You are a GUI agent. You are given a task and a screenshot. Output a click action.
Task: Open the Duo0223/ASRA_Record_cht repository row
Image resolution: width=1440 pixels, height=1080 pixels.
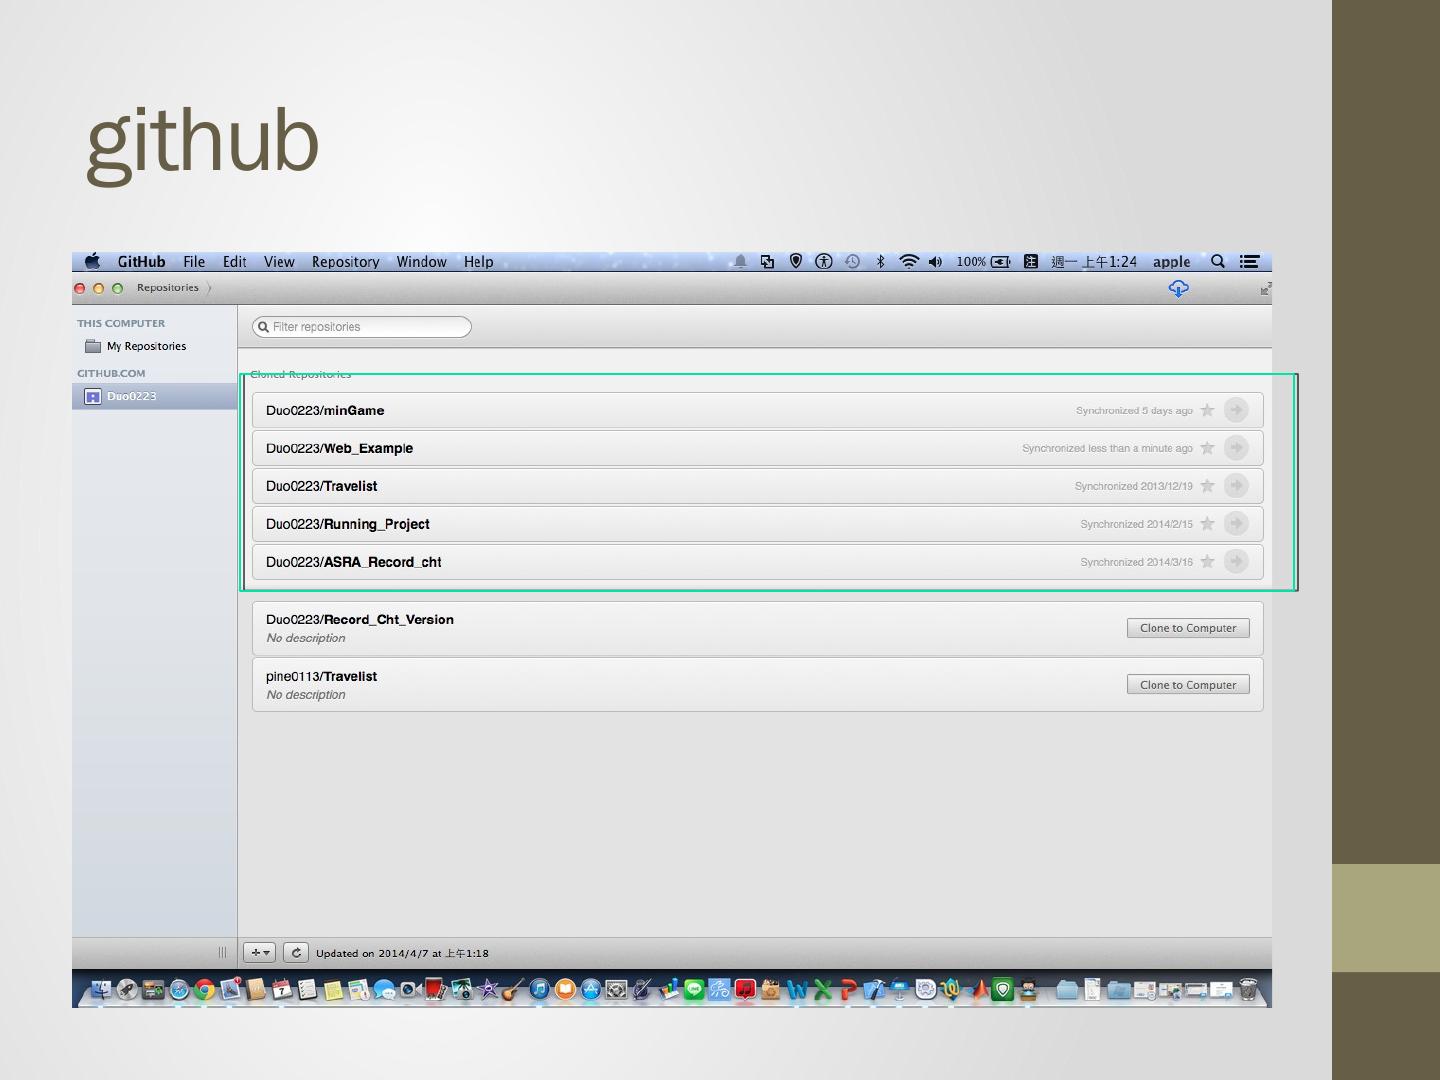pyautogui.click(x=758, y=562)
